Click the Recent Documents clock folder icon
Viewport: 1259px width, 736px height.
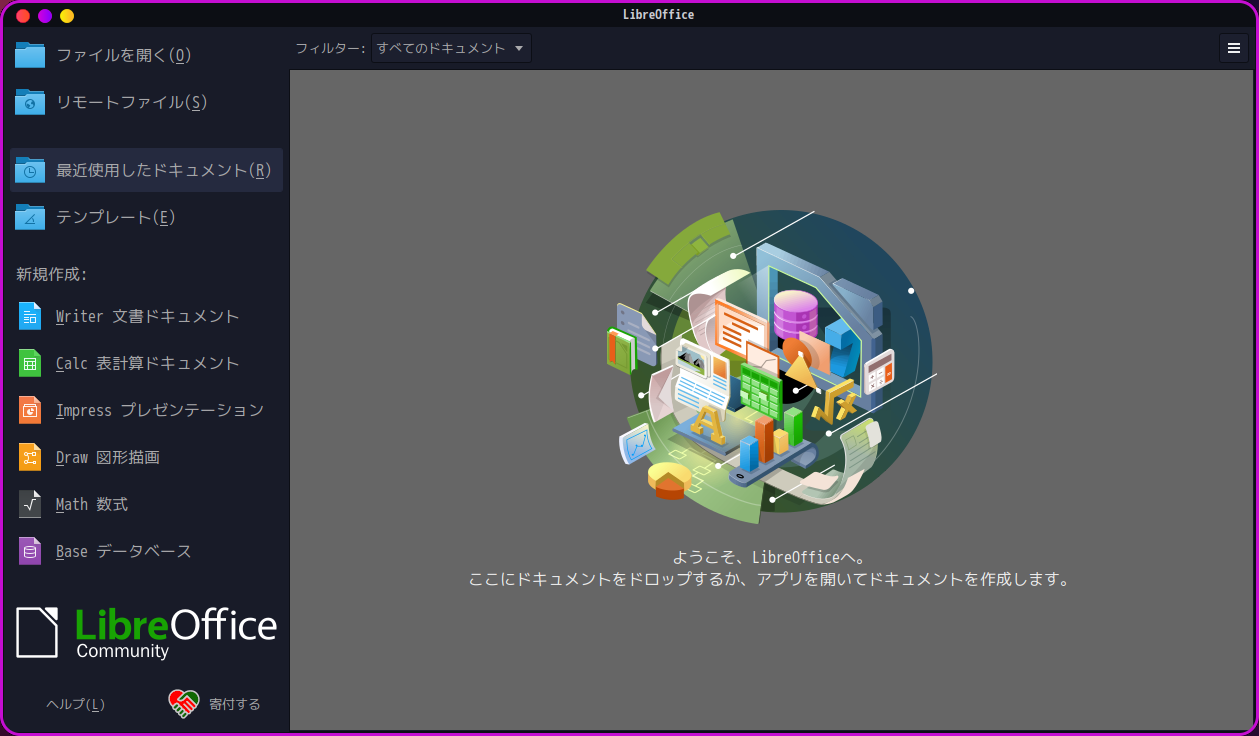(x=30, y=170)
